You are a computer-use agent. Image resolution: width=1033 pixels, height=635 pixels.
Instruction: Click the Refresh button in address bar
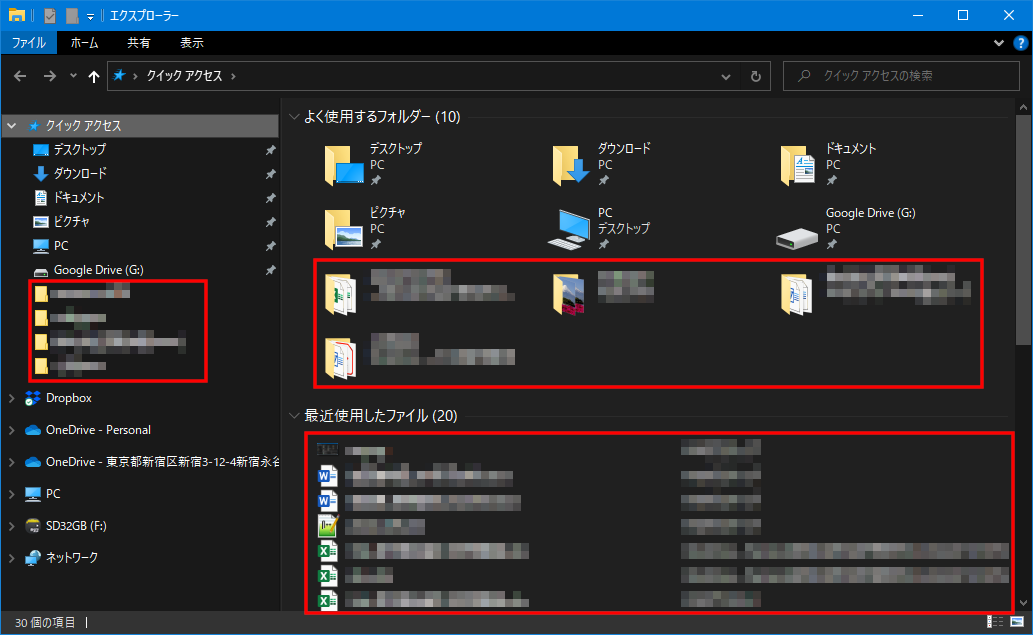click(x=756, y=76)
